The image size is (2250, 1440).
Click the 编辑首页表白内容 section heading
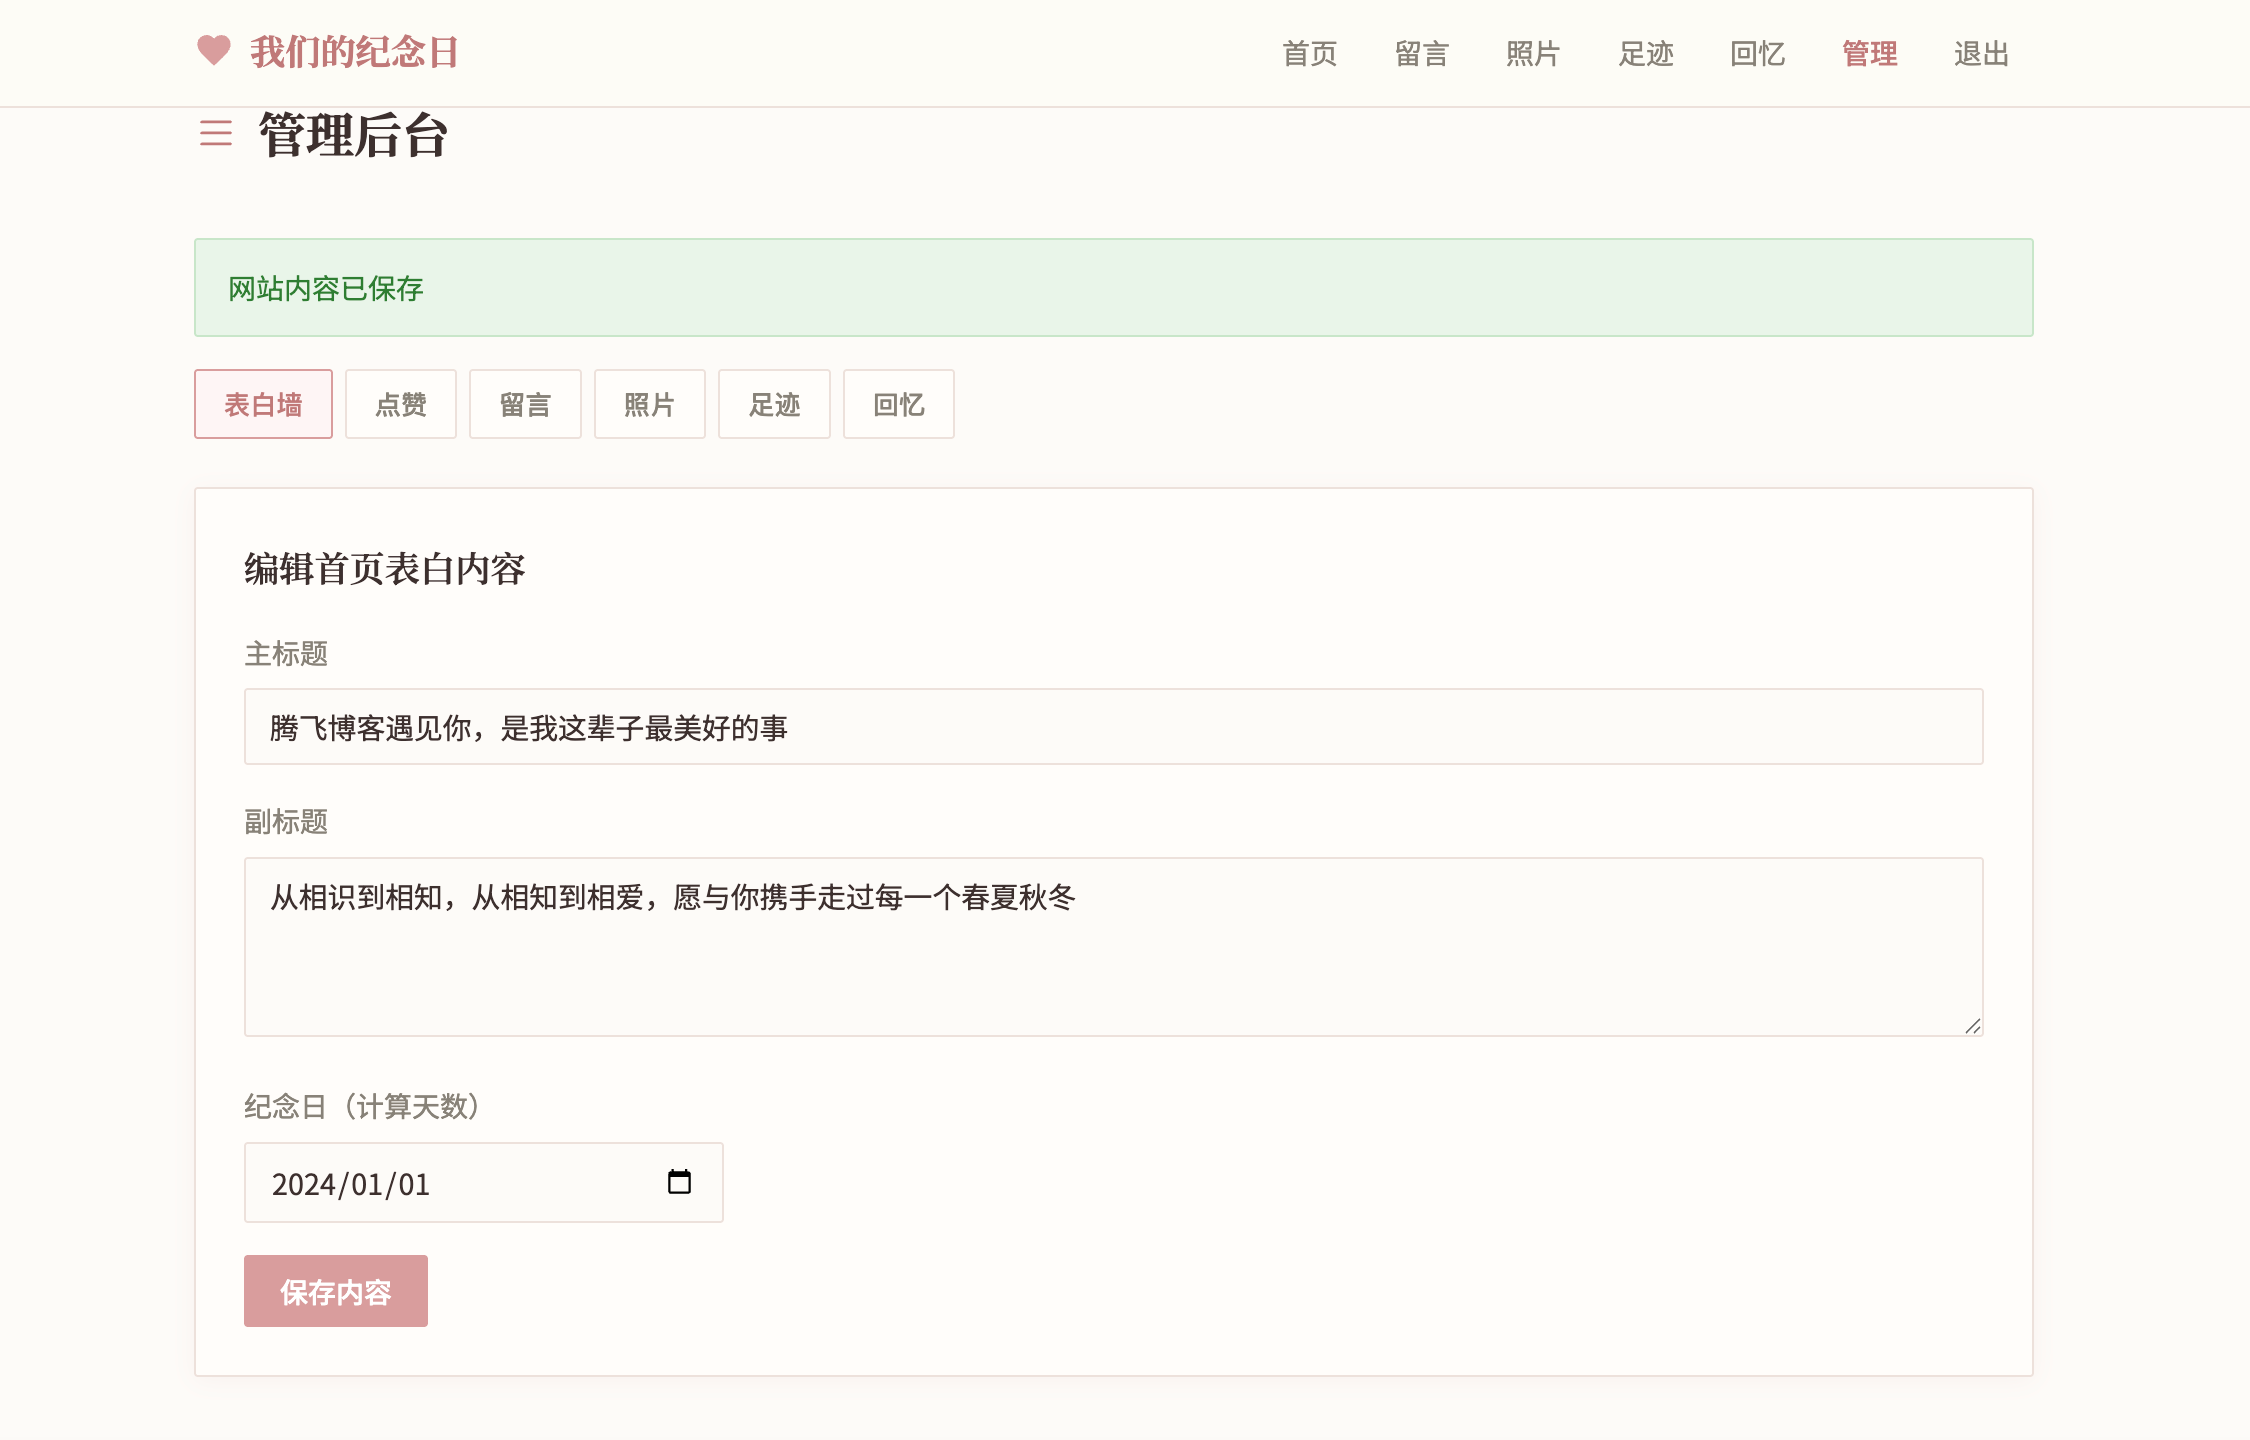385,569
